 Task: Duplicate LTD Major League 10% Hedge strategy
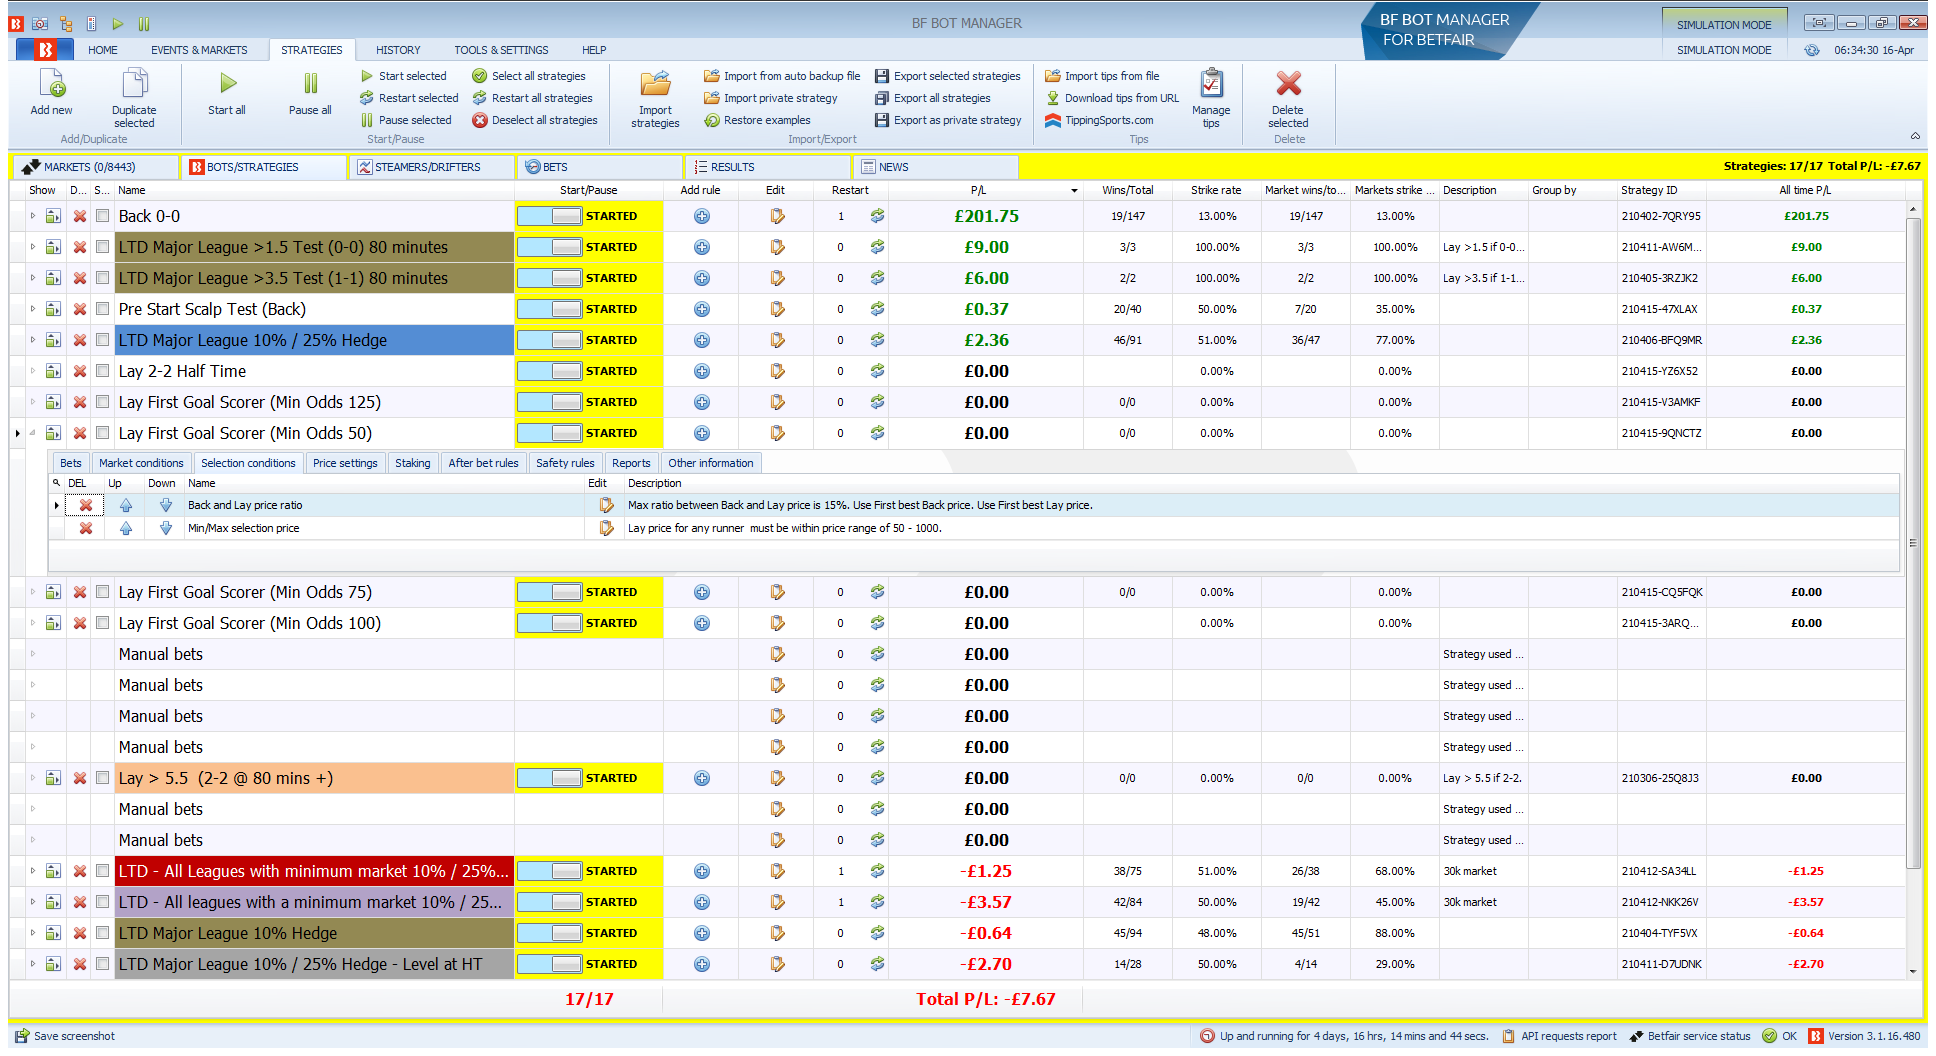(x=53, y=933)
